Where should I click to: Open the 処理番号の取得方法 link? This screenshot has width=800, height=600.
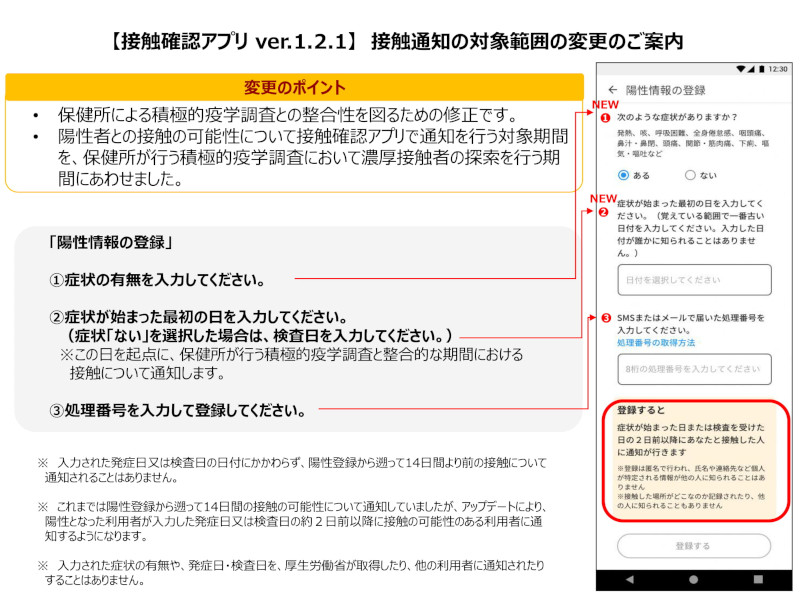click(x=655, y=342)
